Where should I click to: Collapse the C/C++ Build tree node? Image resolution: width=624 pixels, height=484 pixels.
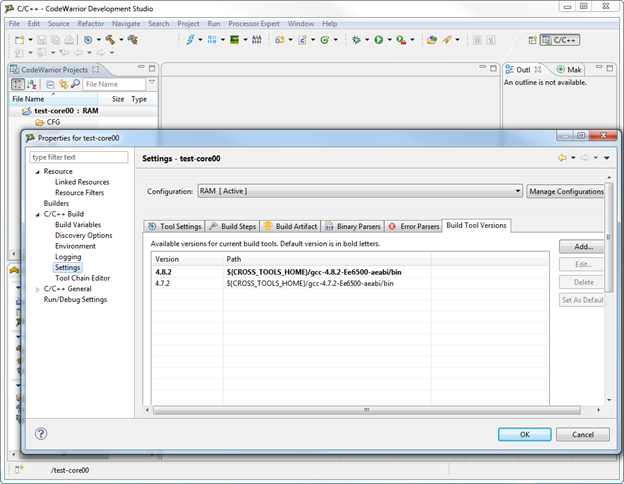pyautogui.click(x=38, y=215)
